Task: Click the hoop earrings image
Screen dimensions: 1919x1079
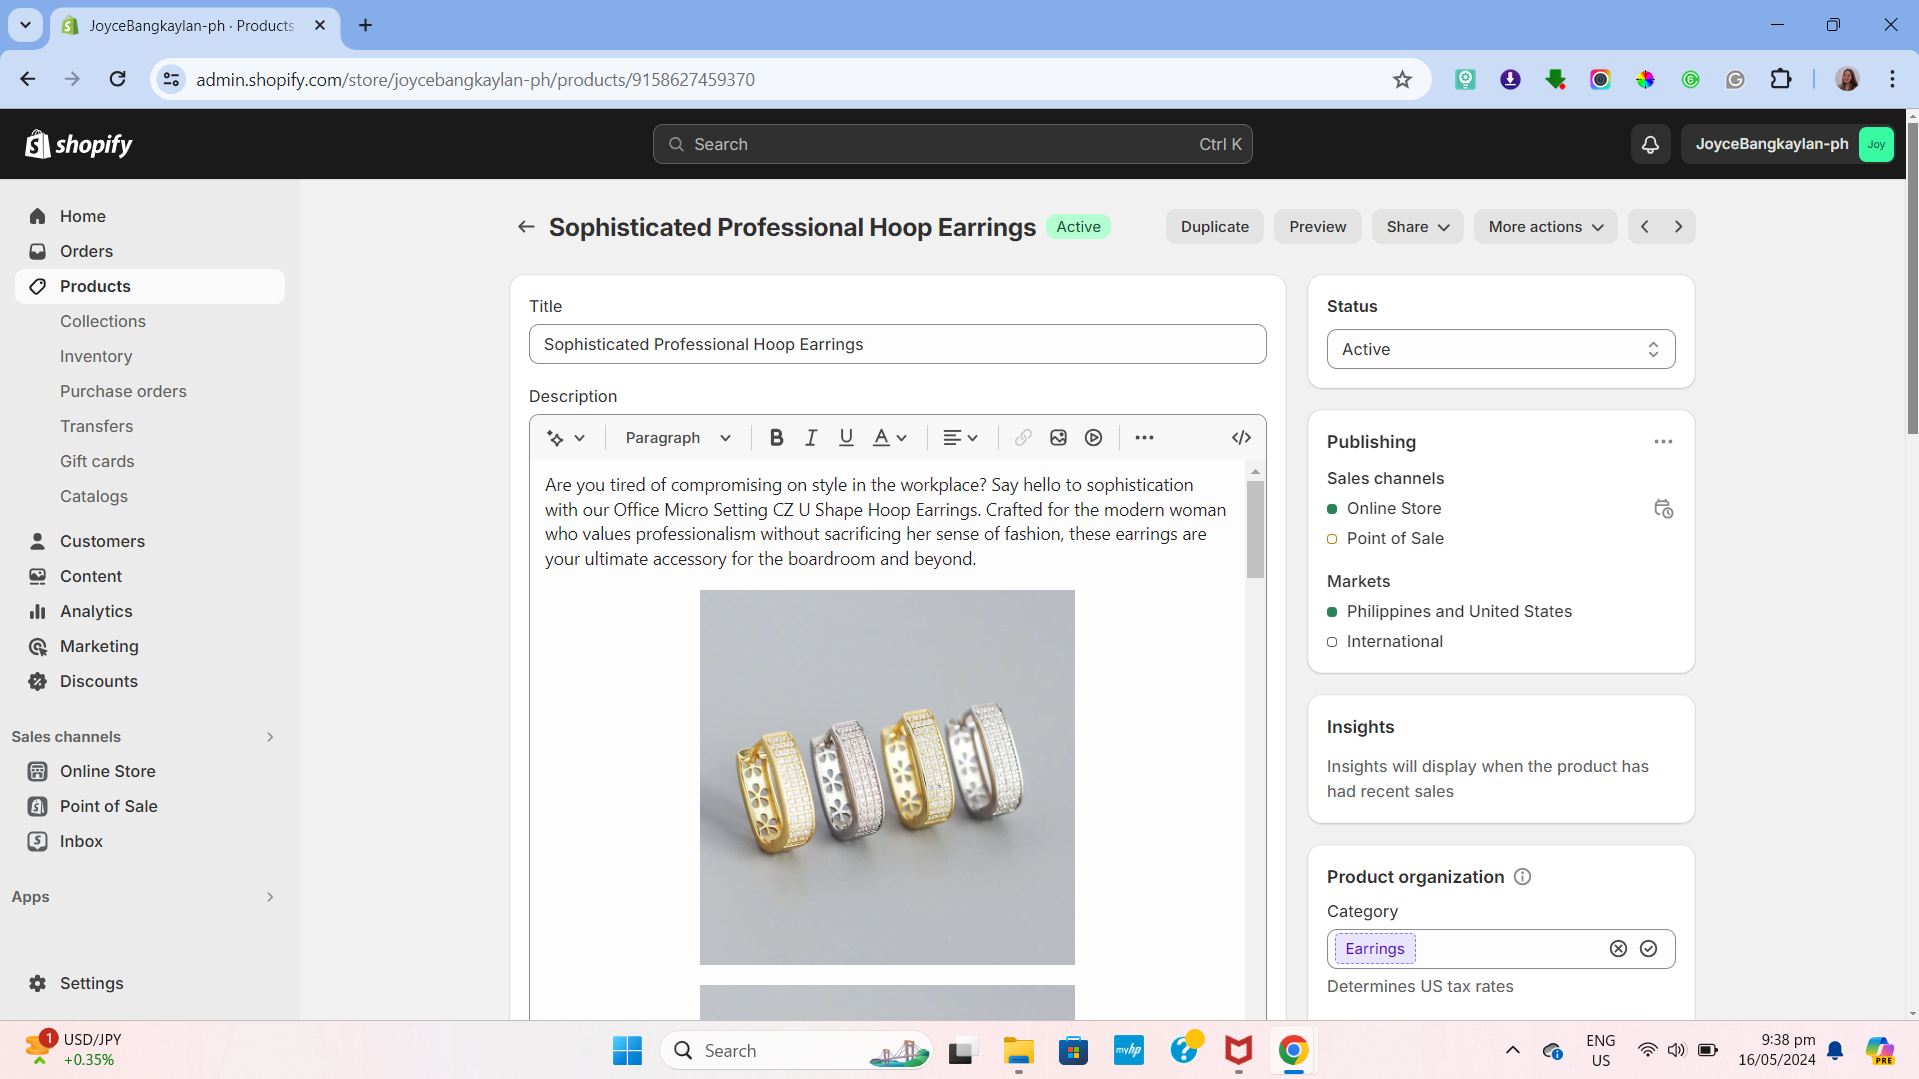Action: click(887, 777)
